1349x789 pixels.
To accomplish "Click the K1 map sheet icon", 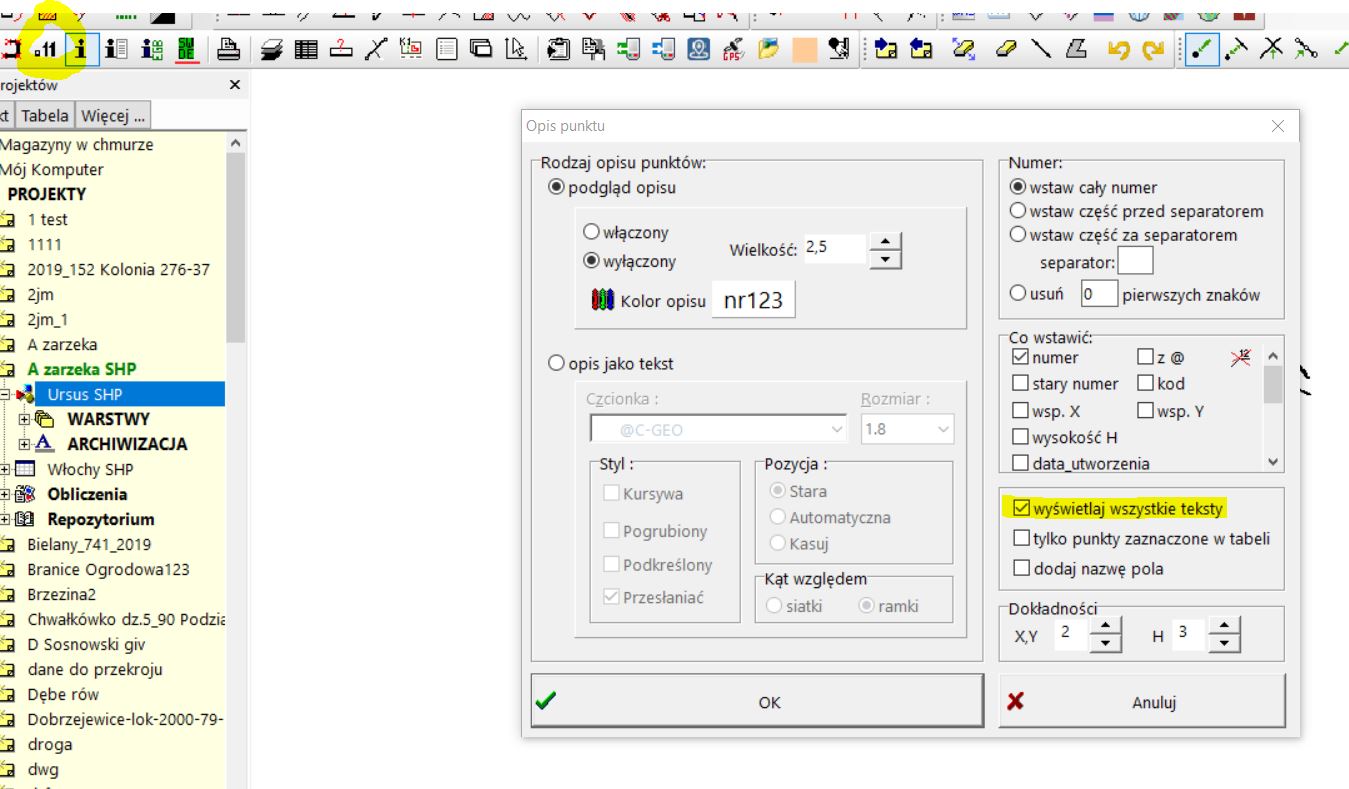I will [x=410, y=49].
